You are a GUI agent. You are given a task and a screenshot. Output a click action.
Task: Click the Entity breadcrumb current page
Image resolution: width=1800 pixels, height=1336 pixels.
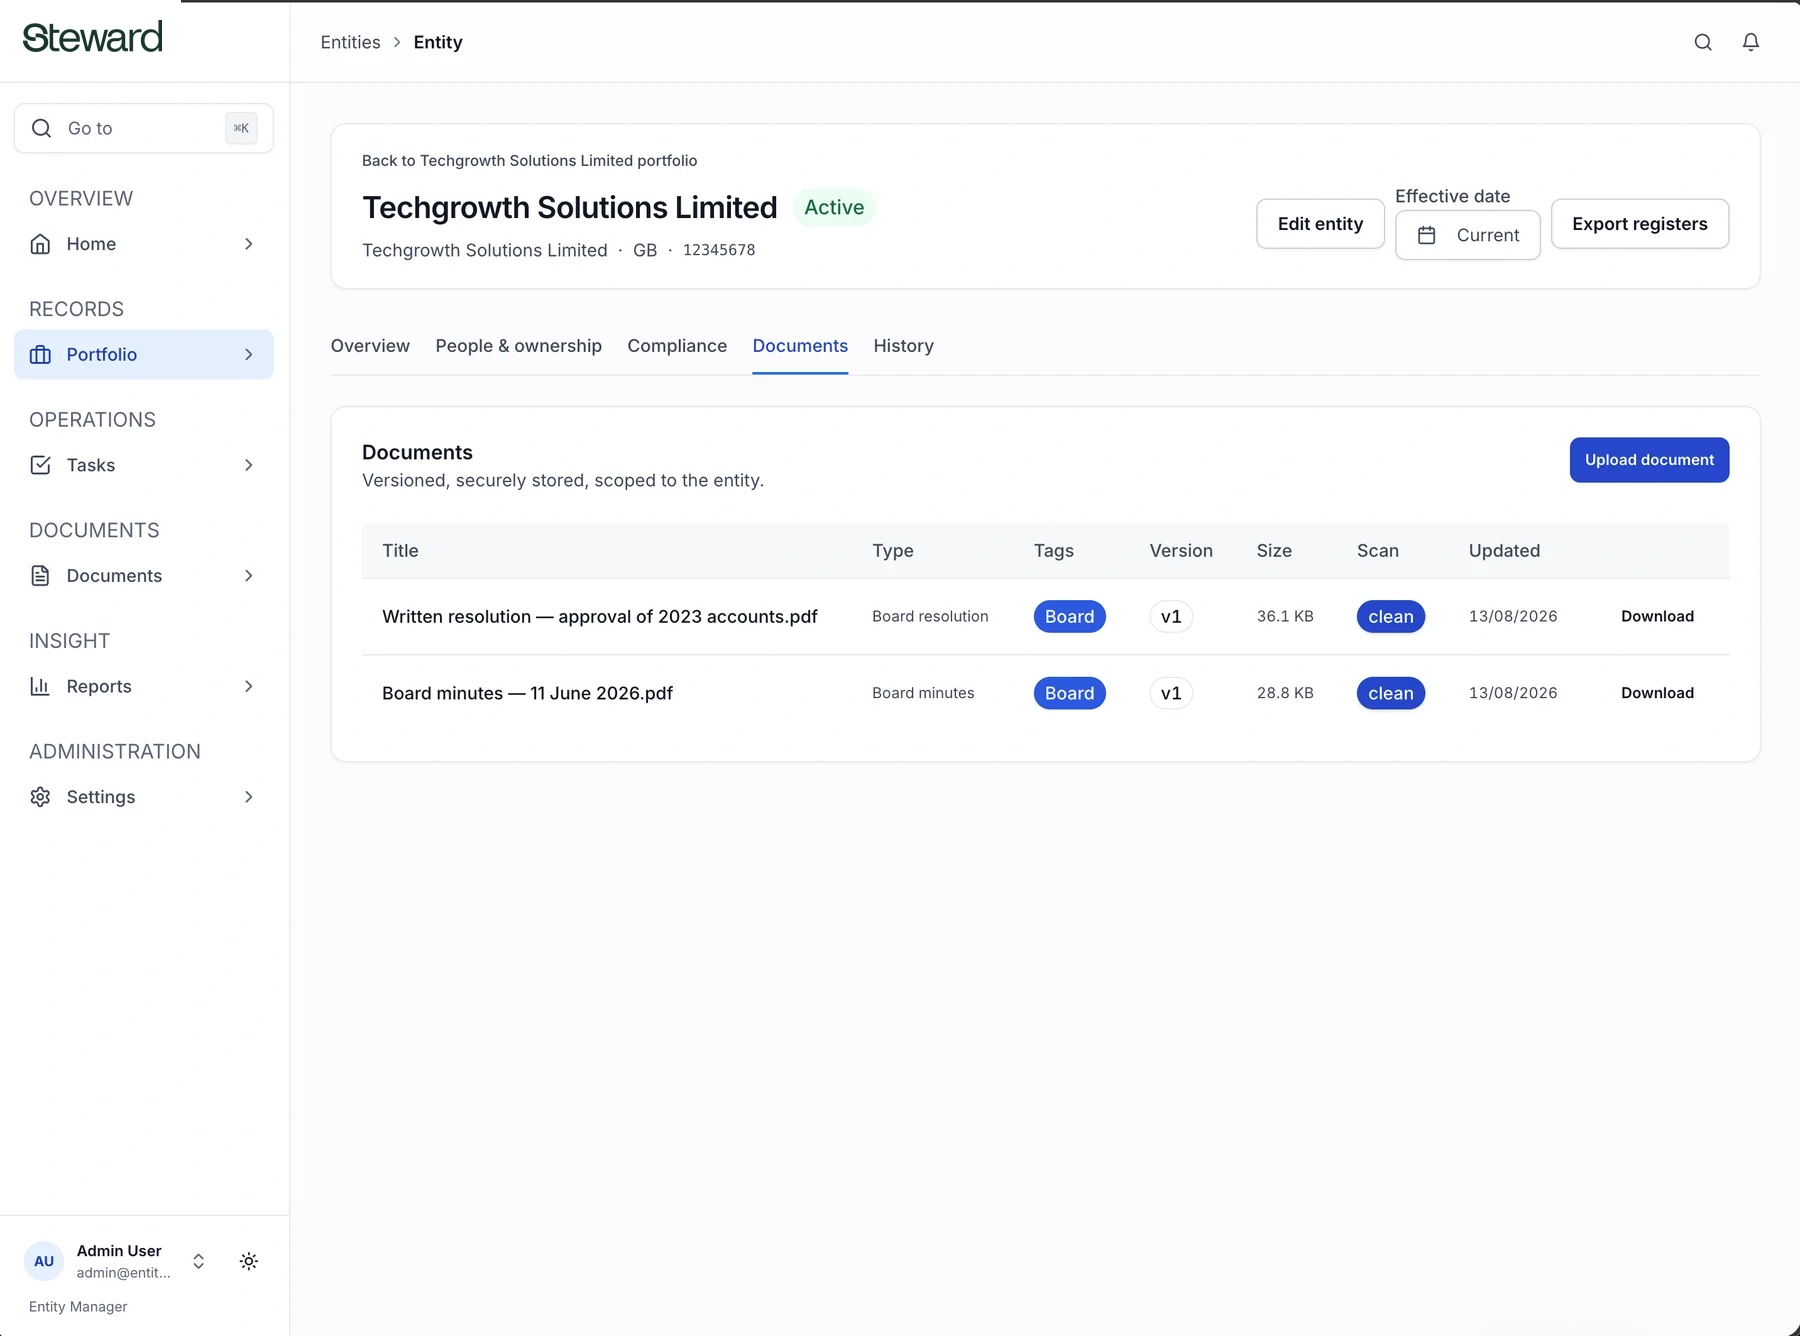438,42
